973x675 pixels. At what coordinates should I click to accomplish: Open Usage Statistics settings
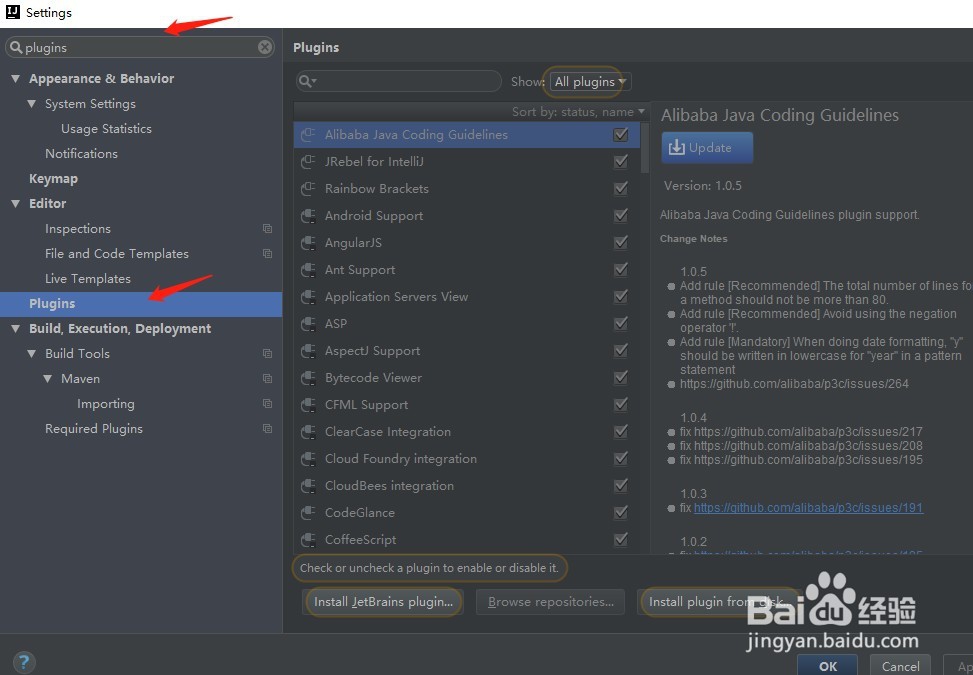(x=106, y=128)
